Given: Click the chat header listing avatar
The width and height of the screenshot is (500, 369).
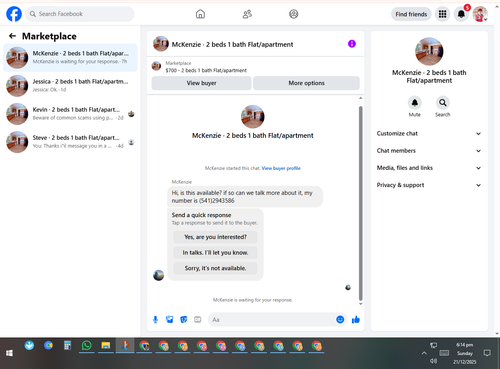Looking at the screenshot, I should click(x=161, y=44).
